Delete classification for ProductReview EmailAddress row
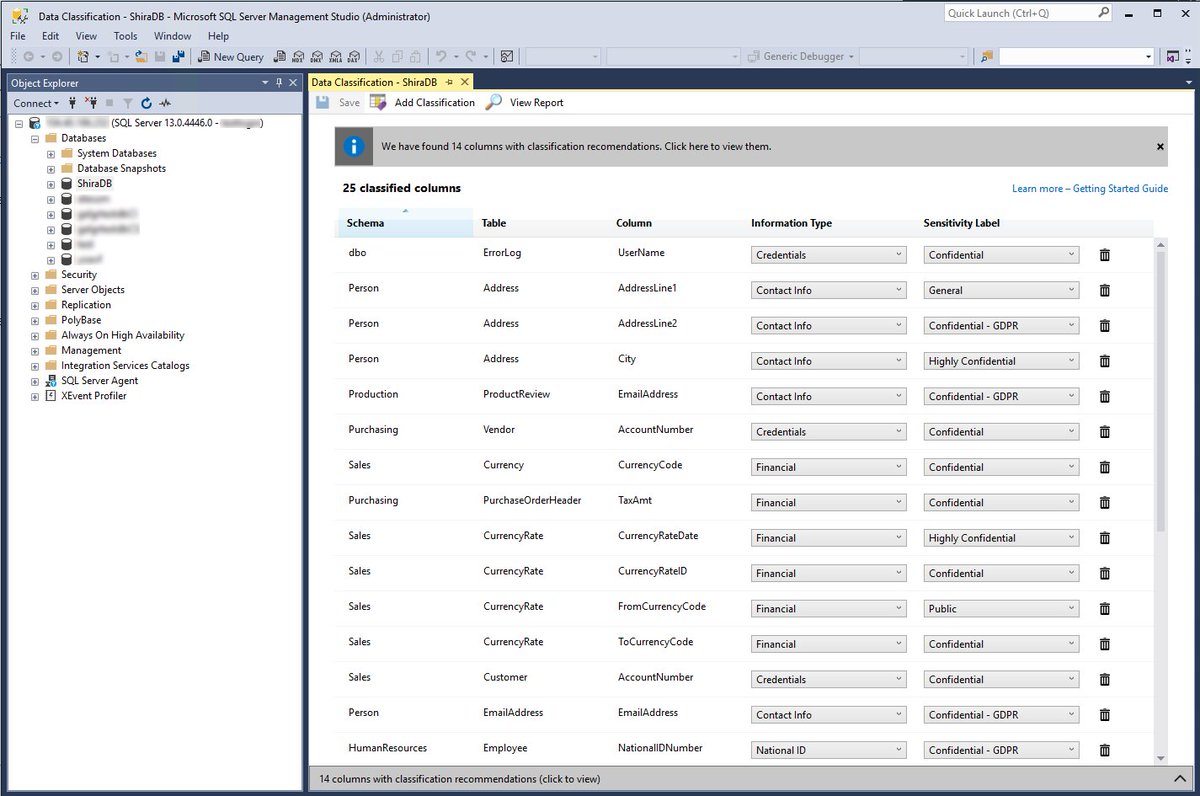The height and width of the screenshot is (796, 1200). (1105, 397)
